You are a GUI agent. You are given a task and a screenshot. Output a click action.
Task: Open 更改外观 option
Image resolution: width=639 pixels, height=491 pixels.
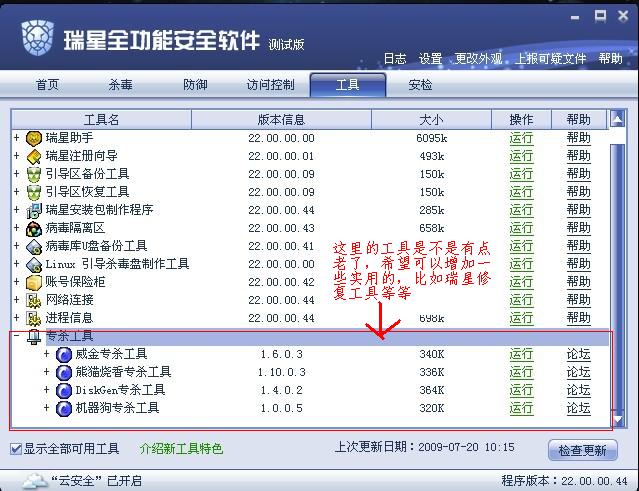[478, 59]
